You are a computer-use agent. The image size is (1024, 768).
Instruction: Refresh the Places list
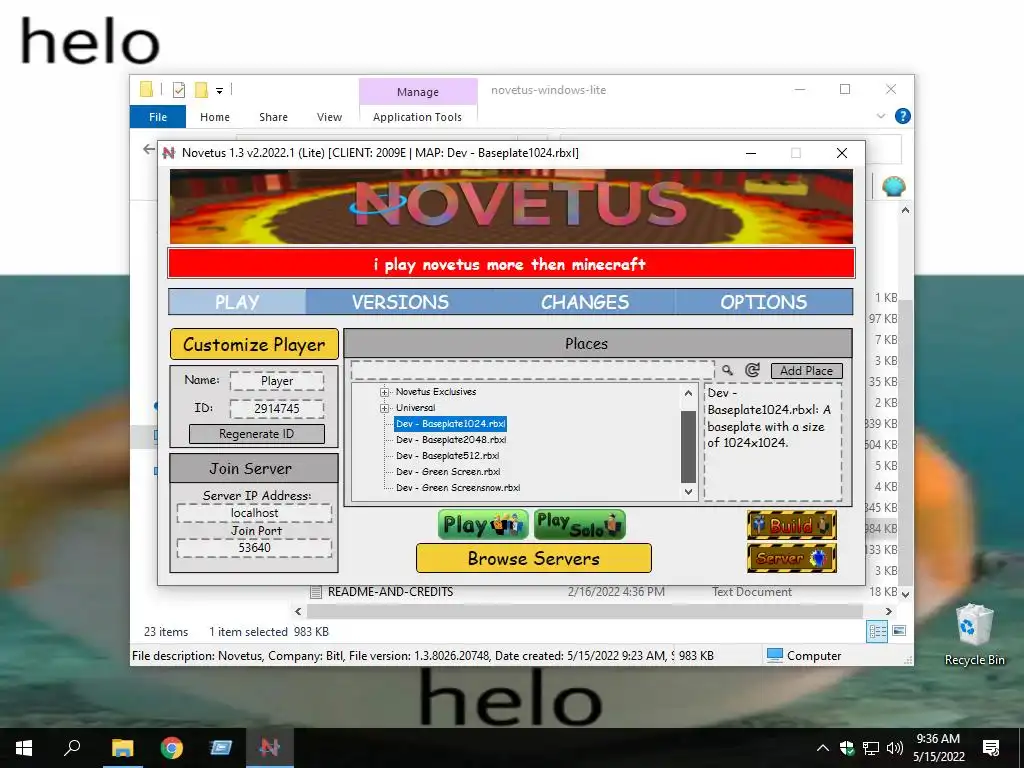tap(752, 370)
